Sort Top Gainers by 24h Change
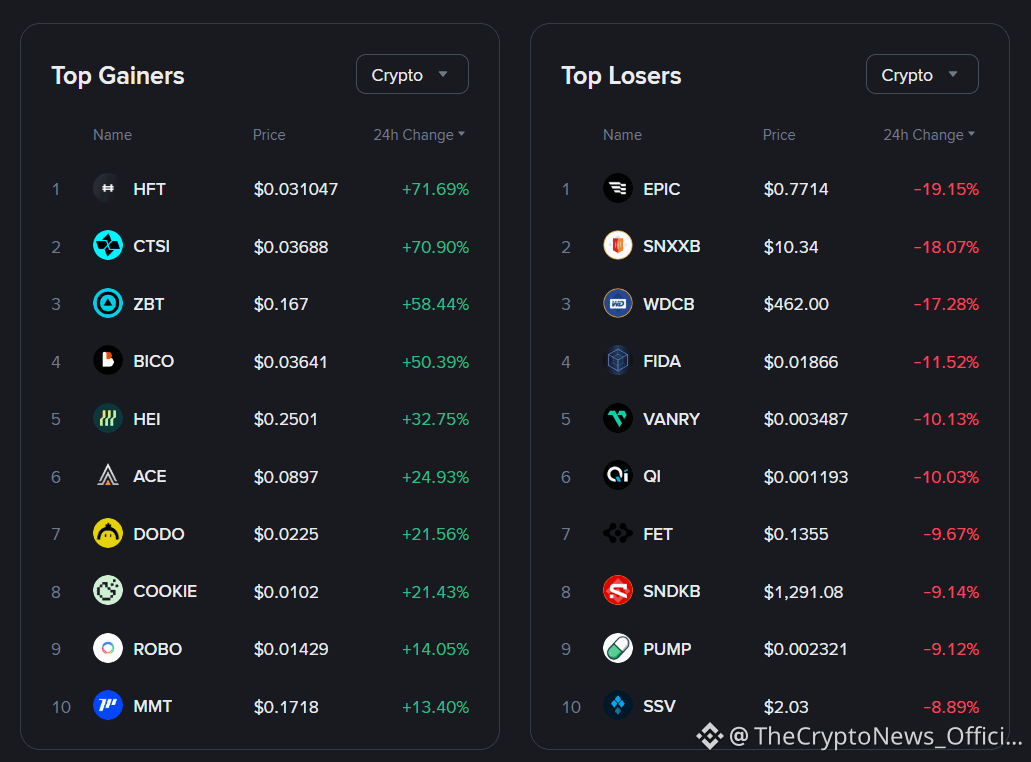The image size is (1031, 762). pyautogui.click(x=419, y=135)
